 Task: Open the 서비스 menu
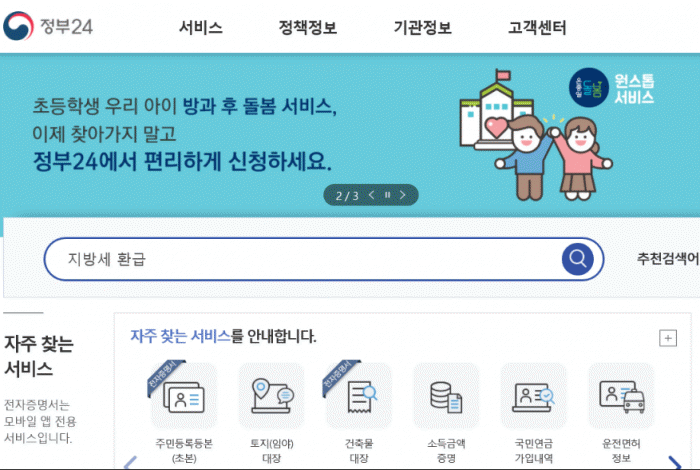coord(200,28)
